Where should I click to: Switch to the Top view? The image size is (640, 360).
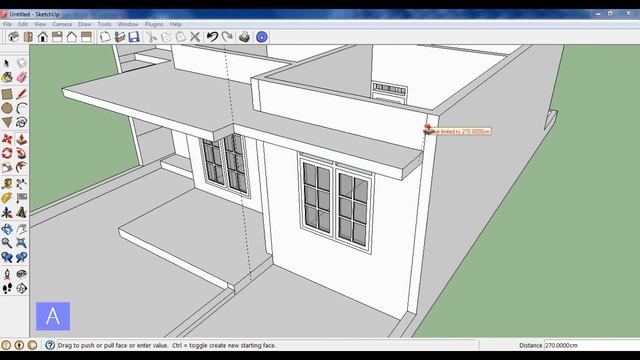tap(28, 37)
